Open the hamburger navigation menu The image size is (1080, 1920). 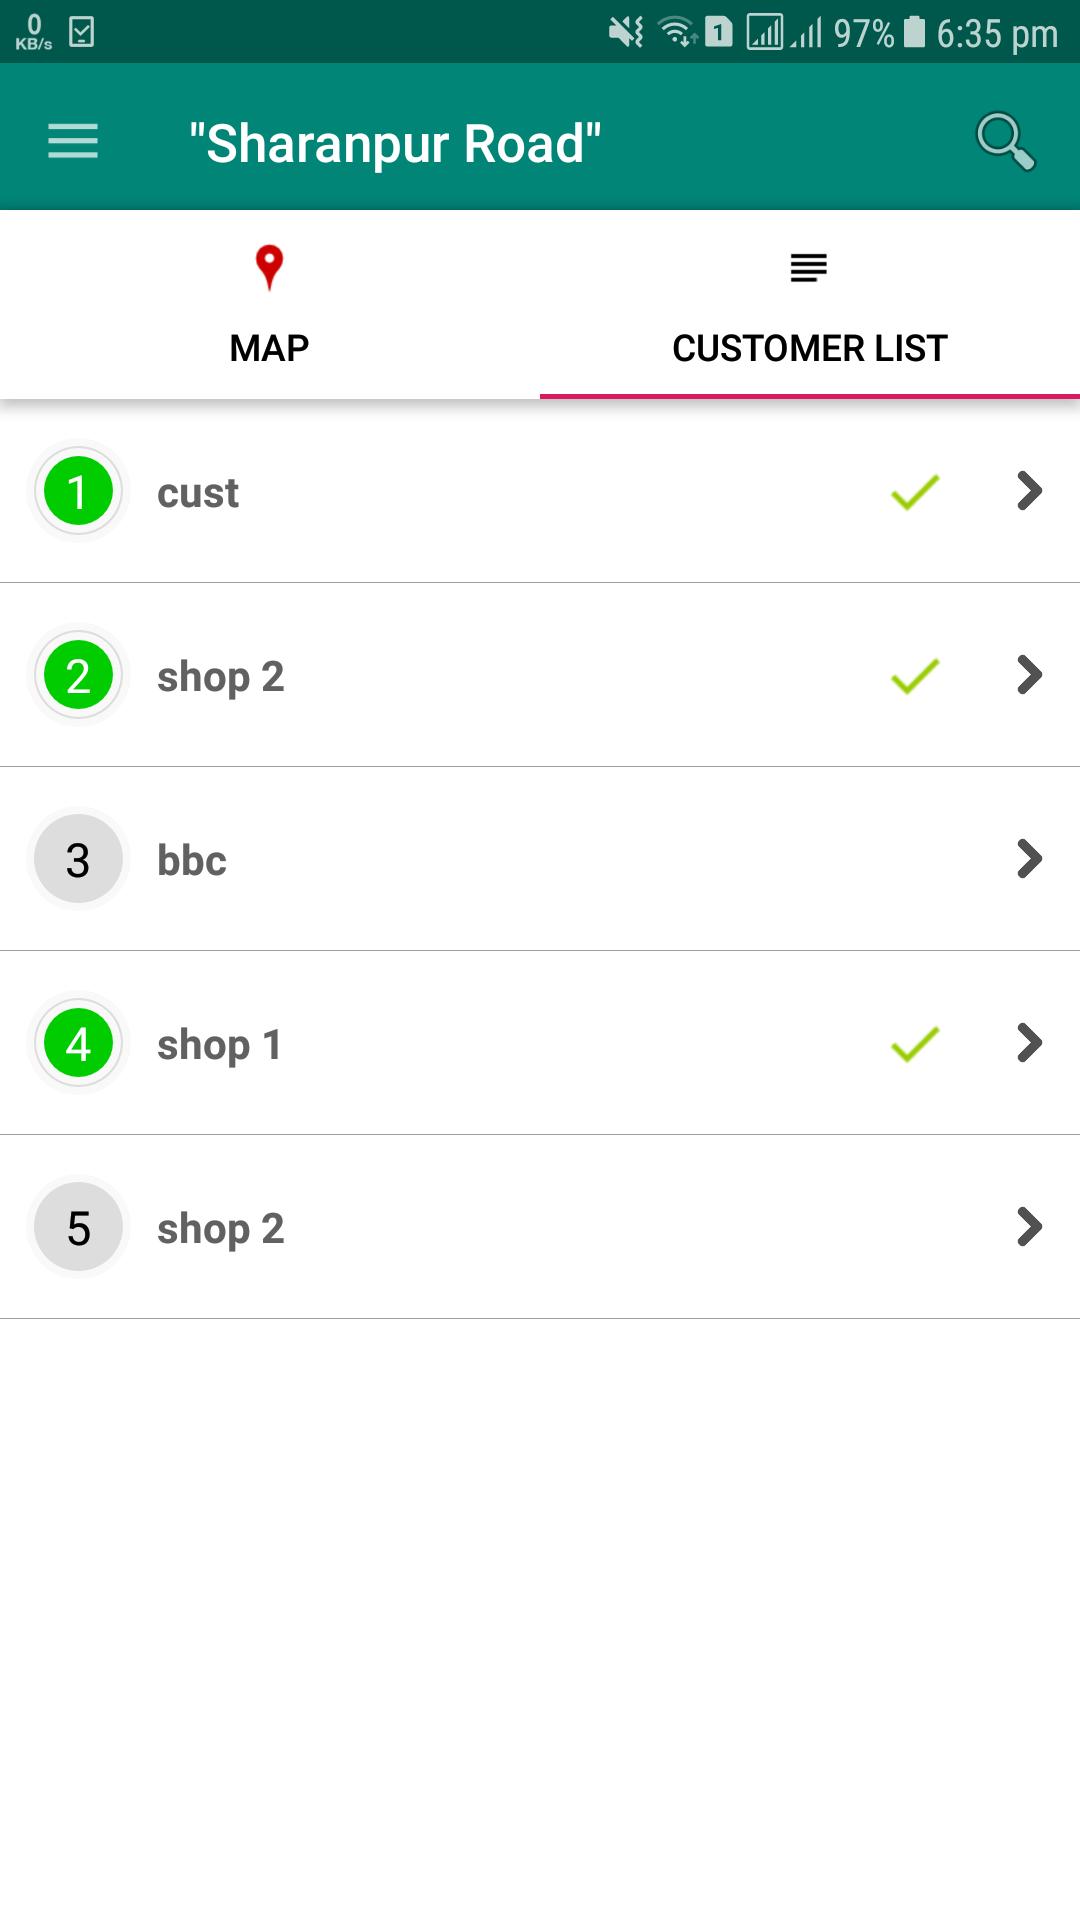click(x=73, y=141)
